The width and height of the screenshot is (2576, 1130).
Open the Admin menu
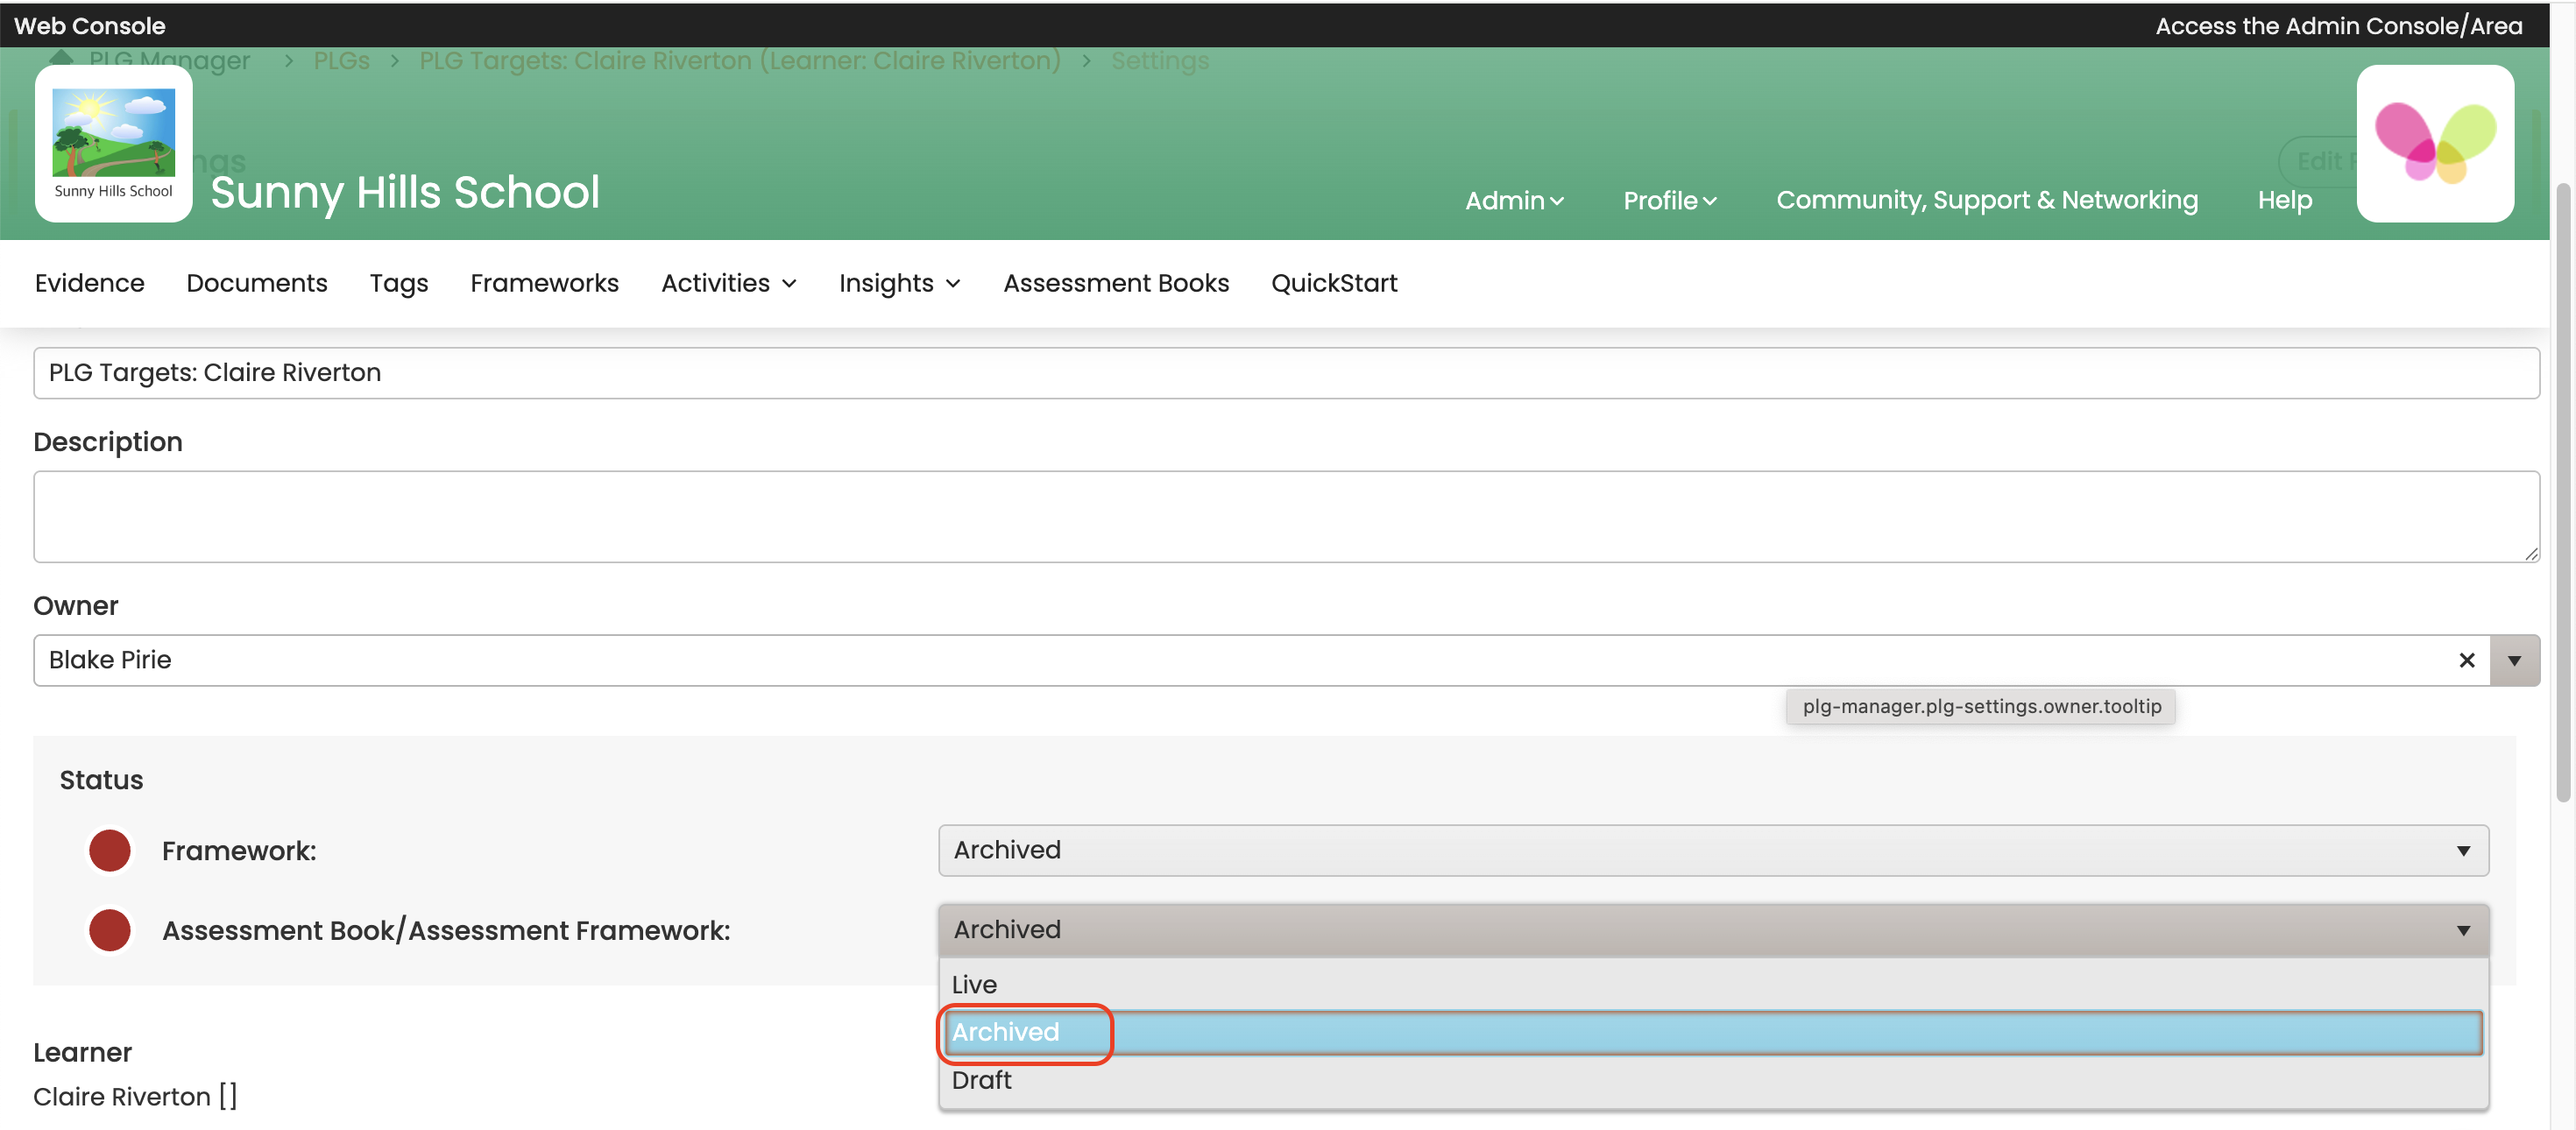(x=1513, y=200)
